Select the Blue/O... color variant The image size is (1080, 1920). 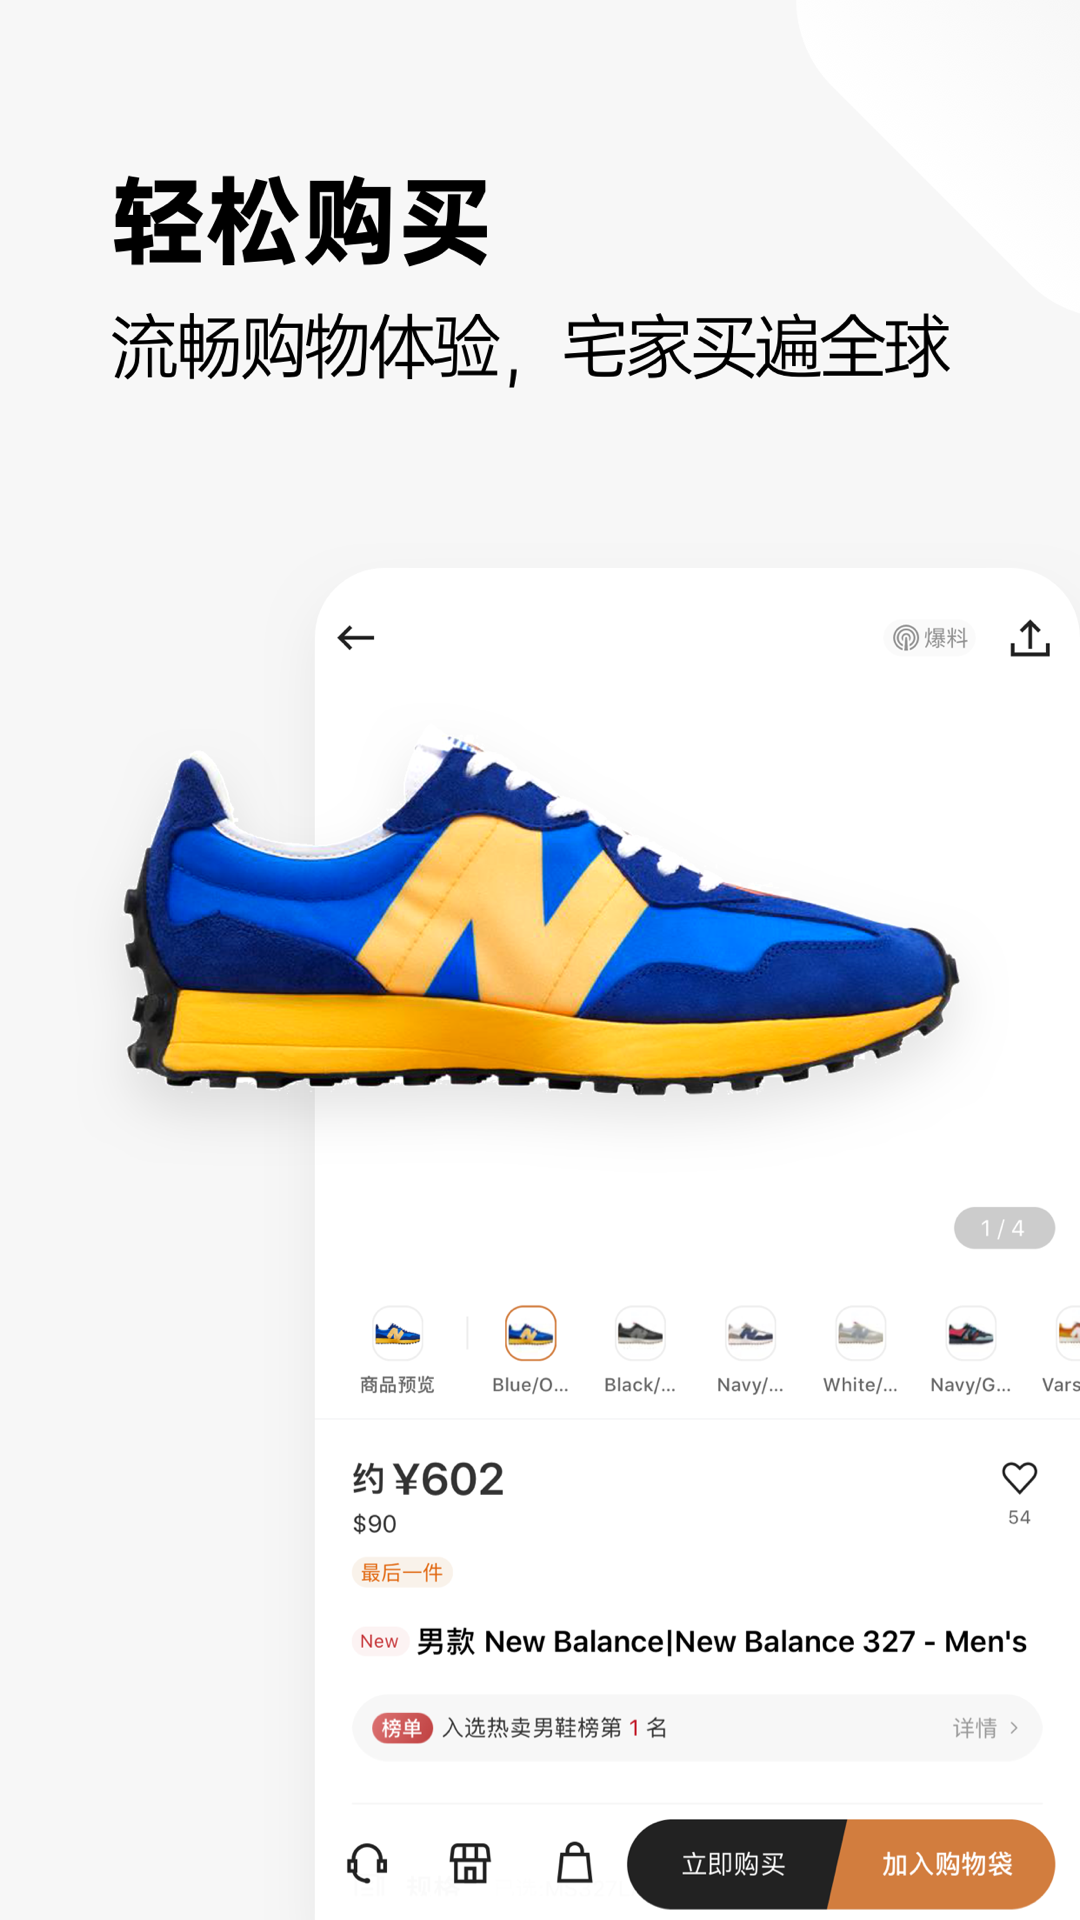(x=530, y=1350)
